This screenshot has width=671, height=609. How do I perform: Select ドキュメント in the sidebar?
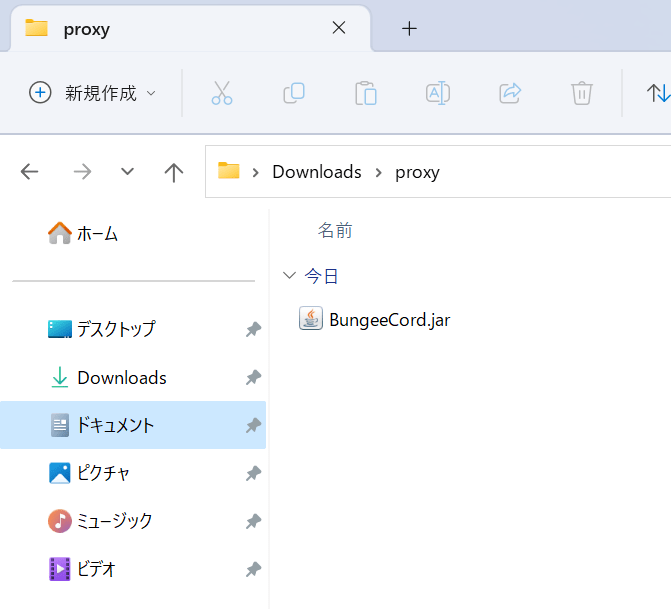(133, 425)
